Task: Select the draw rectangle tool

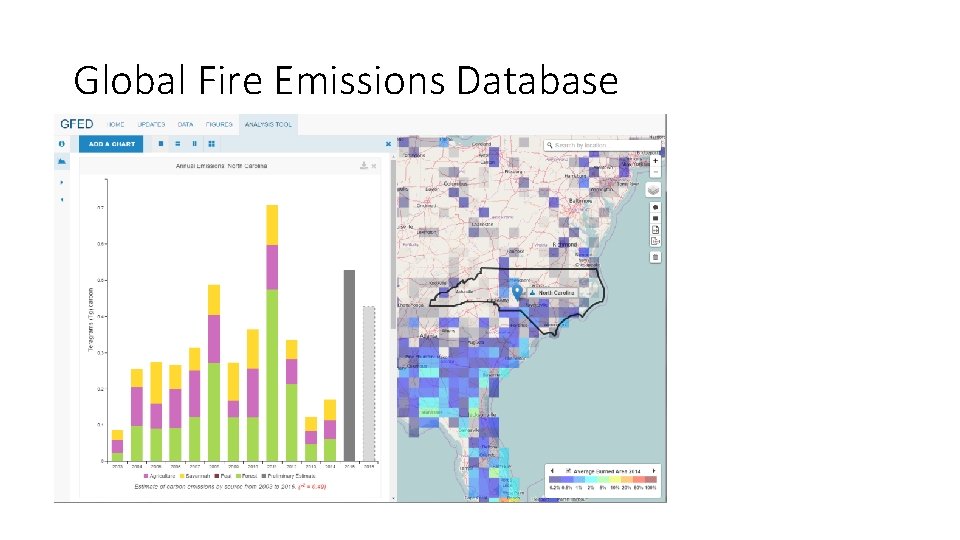Action: (x=655, y=219)
